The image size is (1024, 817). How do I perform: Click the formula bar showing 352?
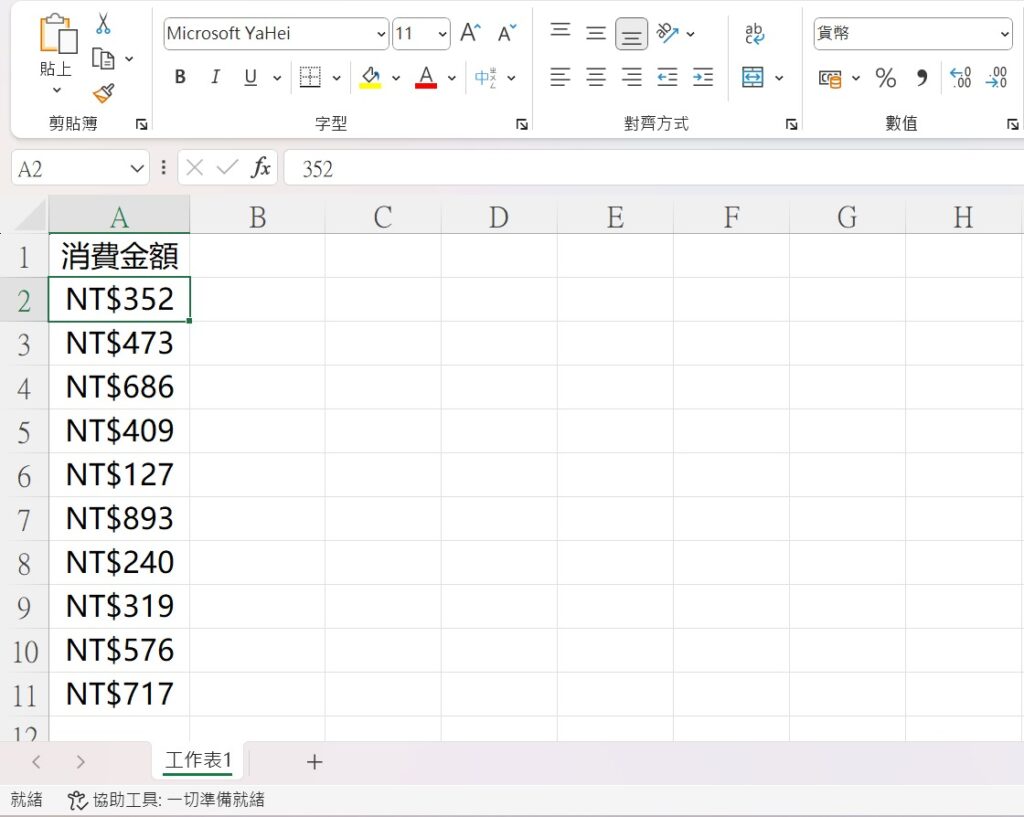(x=653, y=168)
